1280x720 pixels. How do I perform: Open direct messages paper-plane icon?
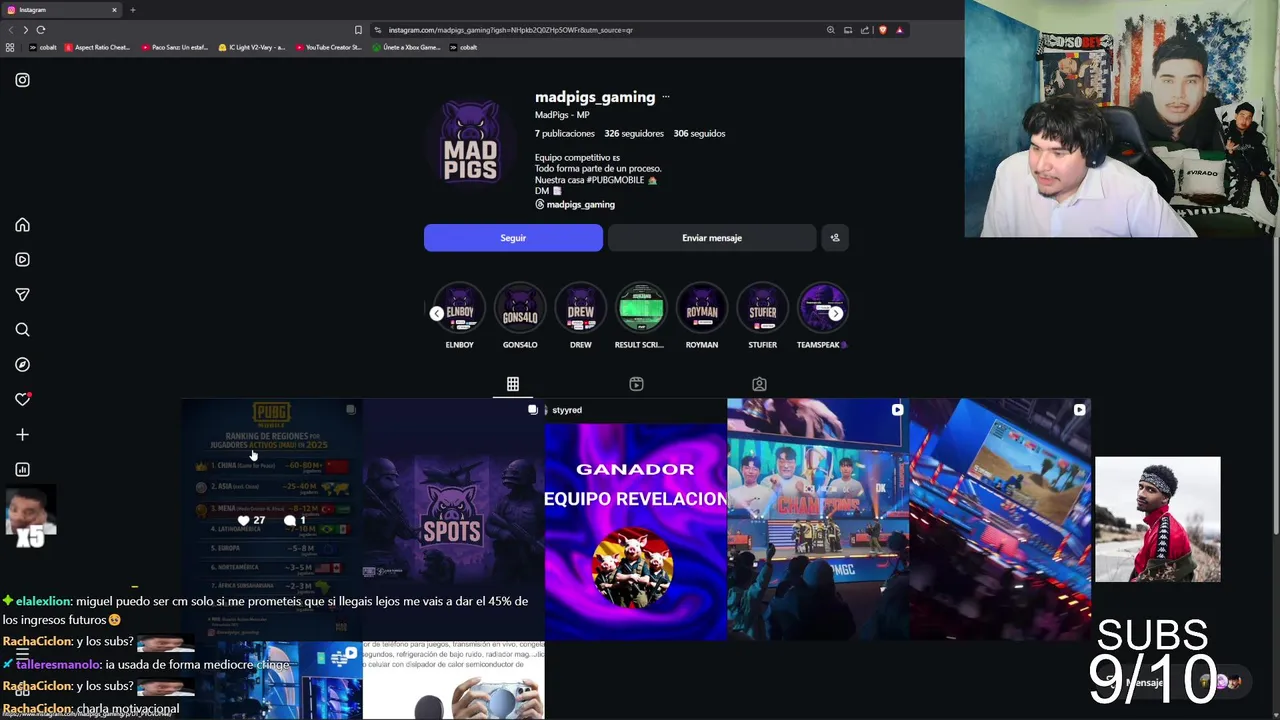[22, 295]
